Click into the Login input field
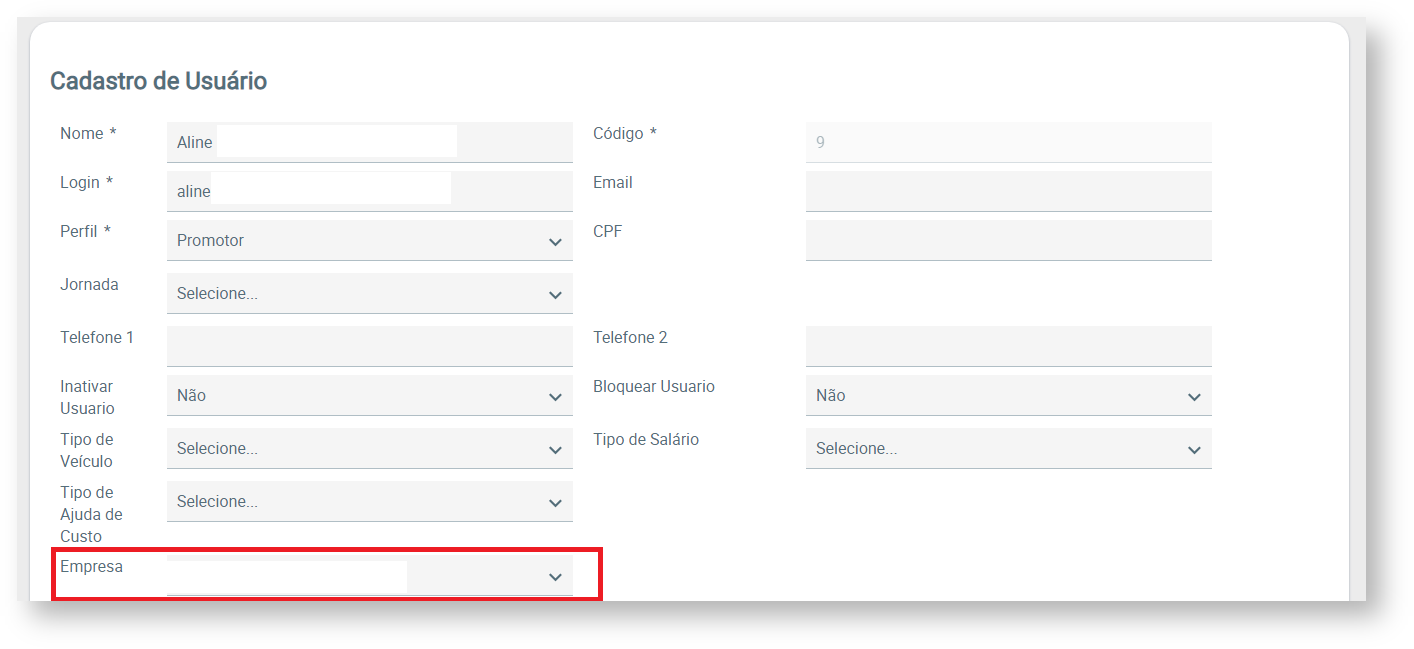1414x649 pixels. (x=369, y=191)
